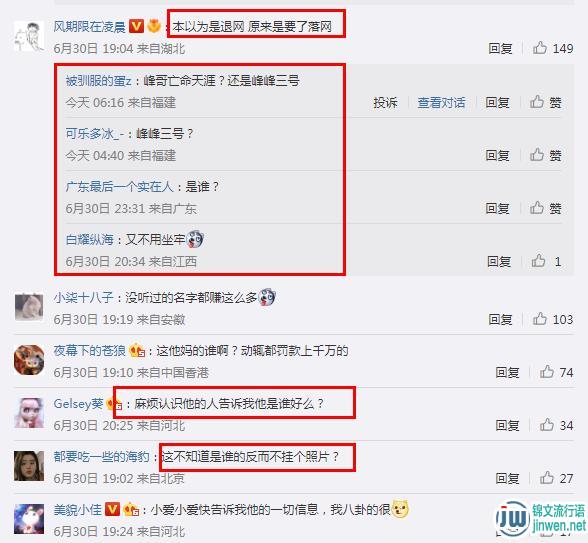The image size is (588, 543).
Task: Click 查看对话 link in first reply
Action: tap(441, 102)
